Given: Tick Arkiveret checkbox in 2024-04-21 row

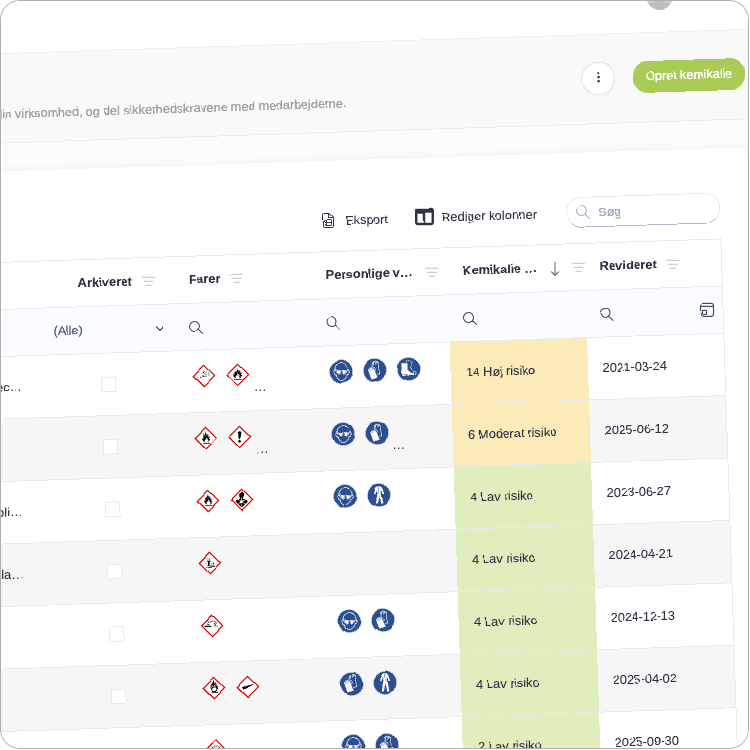Looking at the screenshot, I should tap(114, 571).
